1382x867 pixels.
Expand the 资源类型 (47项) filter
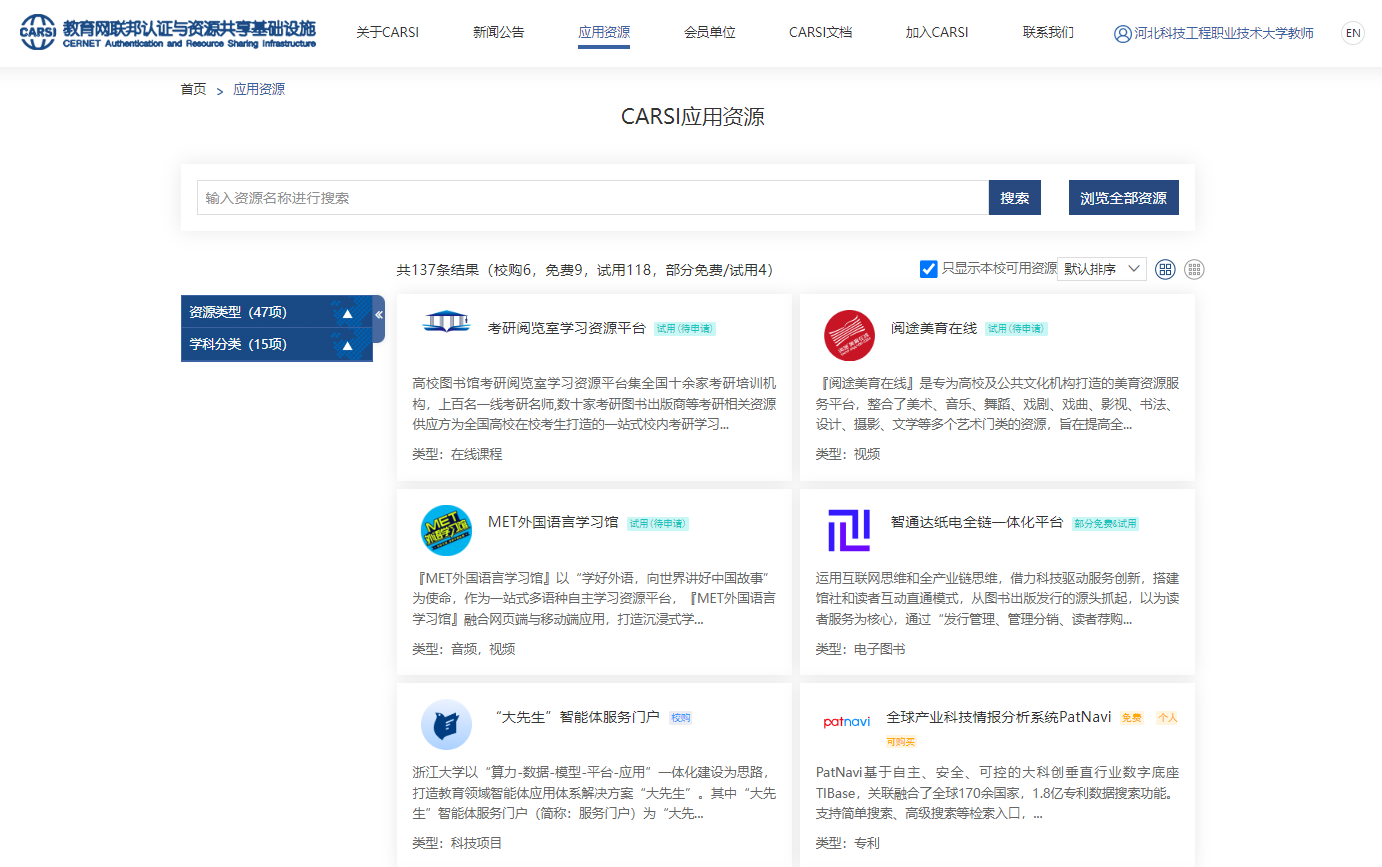click(x=277, y=312)
